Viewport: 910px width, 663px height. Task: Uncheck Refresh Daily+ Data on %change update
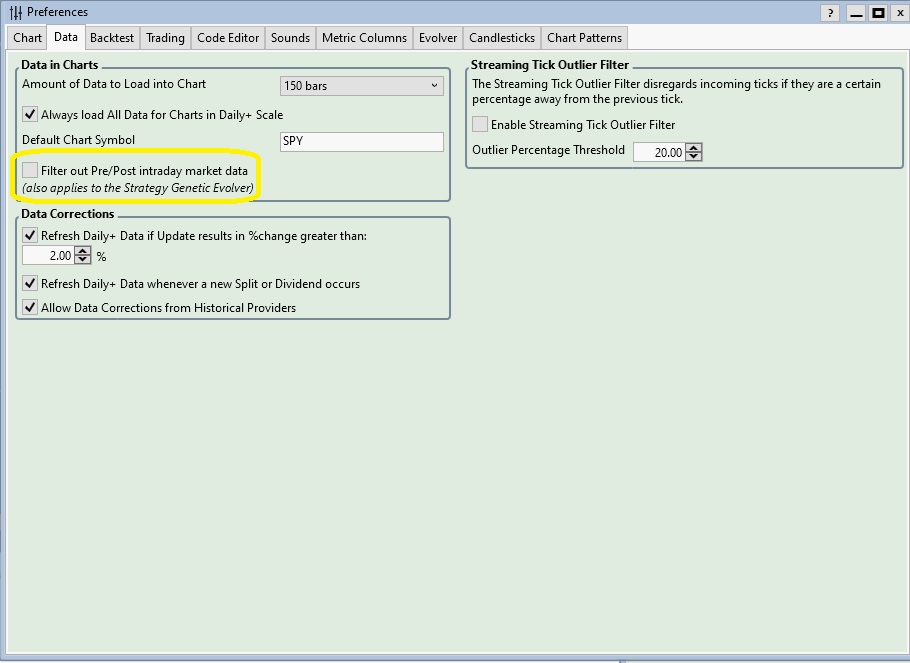point(30,236)
